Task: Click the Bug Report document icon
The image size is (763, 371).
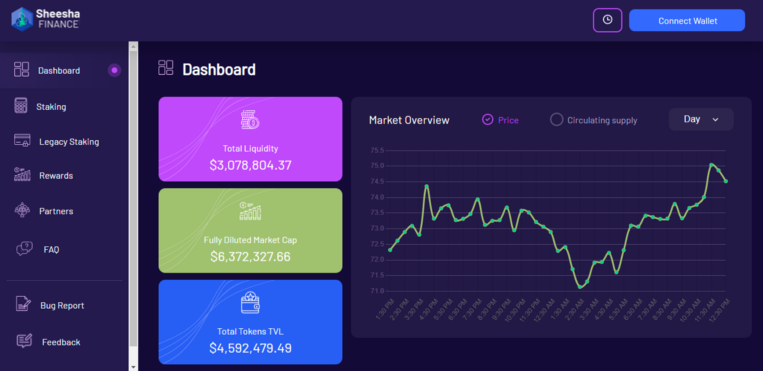Action: point(23,304)
